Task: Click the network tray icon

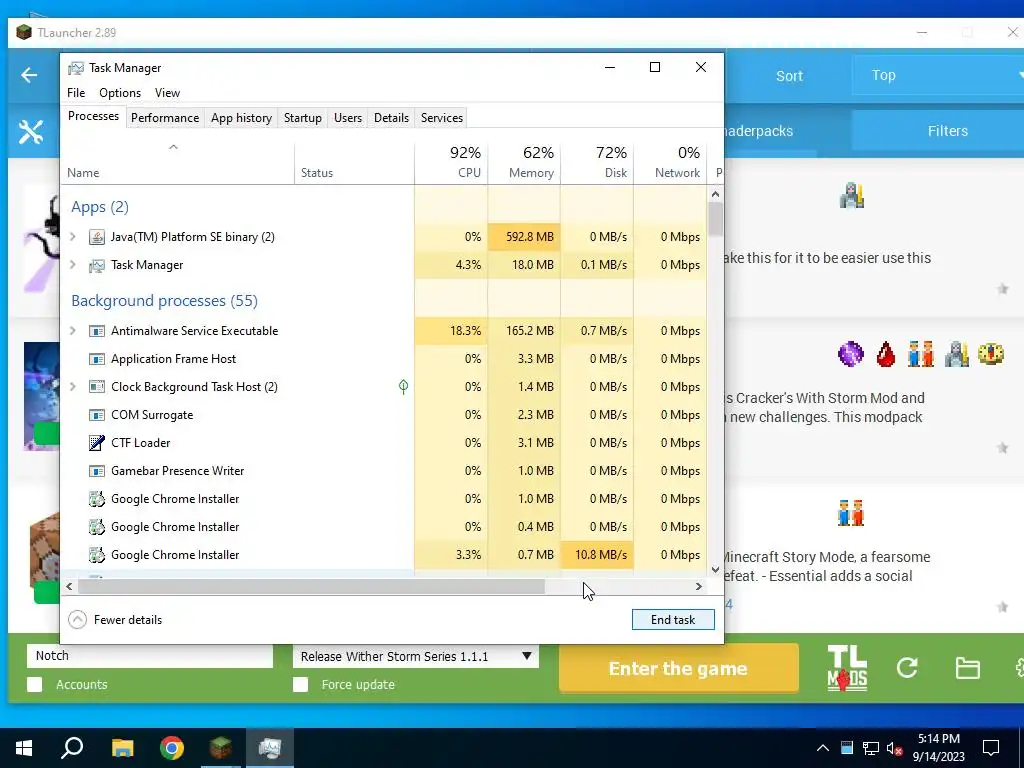Action: click(871, 748)
